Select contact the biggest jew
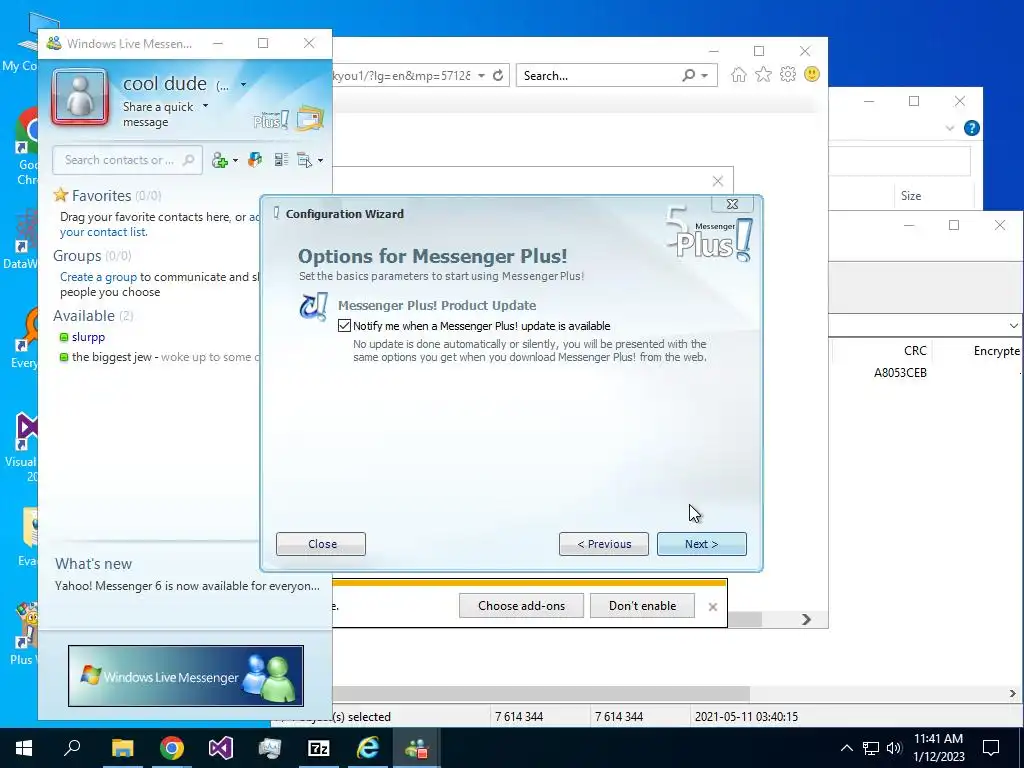The height and width of the screenshot is (768, 1024). (x=112, y=357)
